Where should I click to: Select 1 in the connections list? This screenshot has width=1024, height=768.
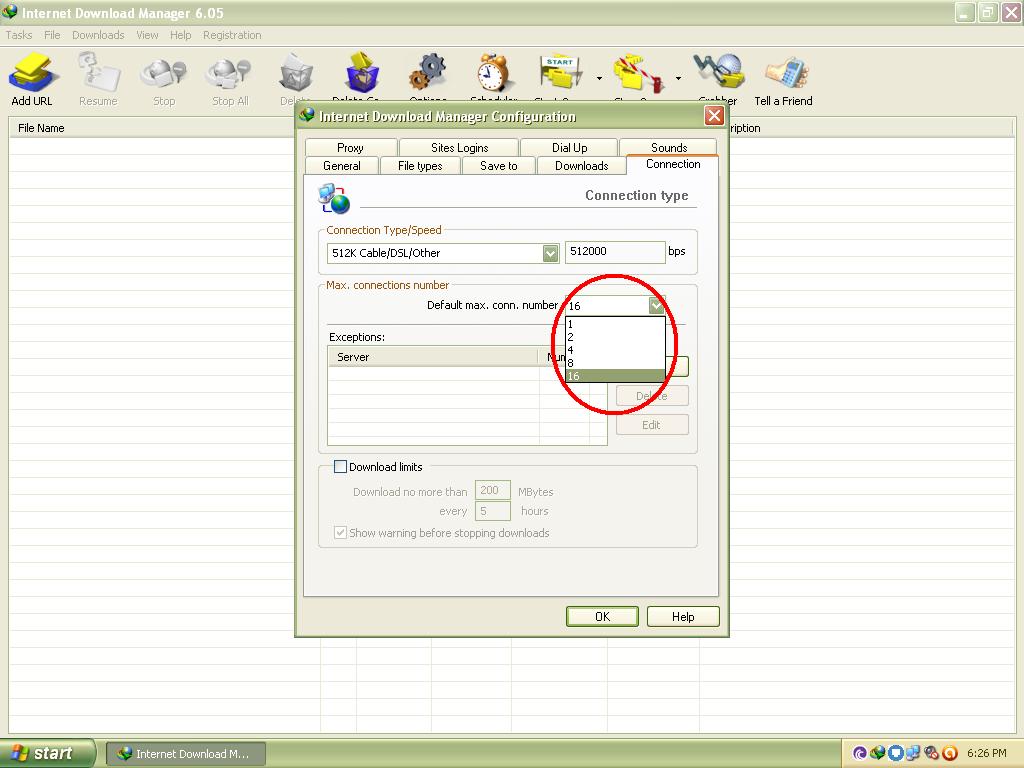(x=615, y=324)
